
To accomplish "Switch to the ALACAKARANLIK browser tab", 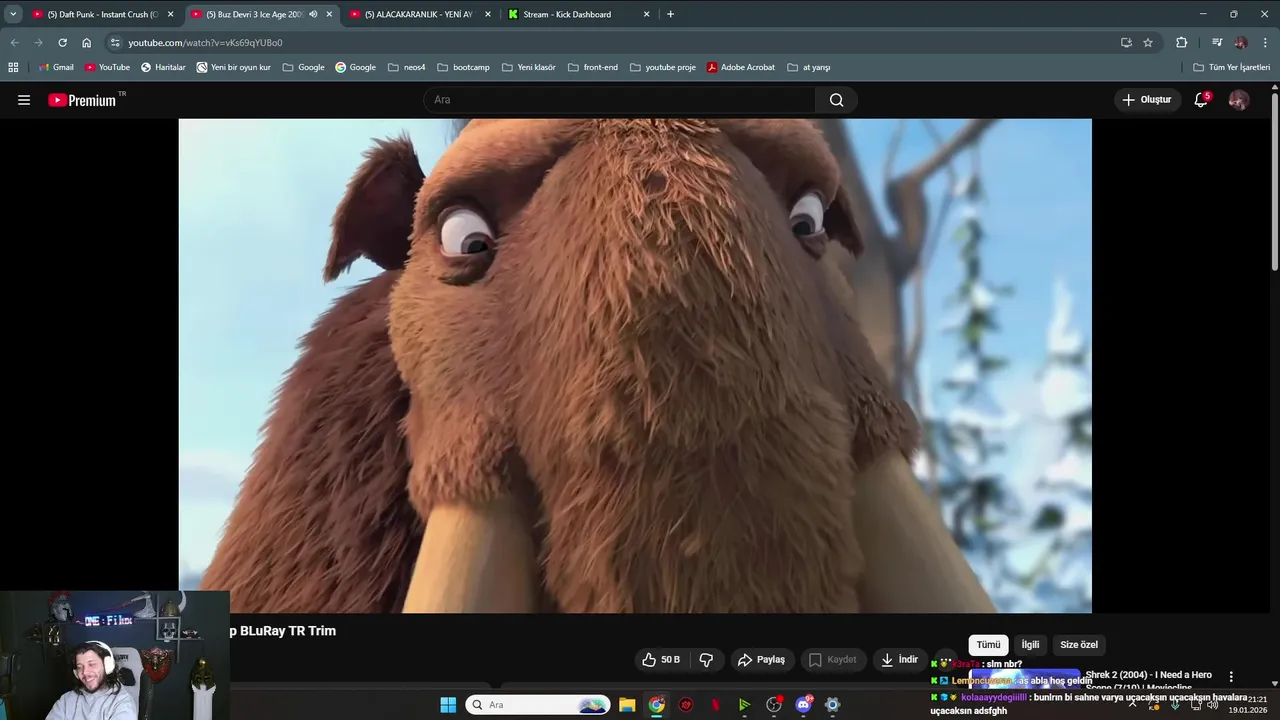I will click(418, 14).
